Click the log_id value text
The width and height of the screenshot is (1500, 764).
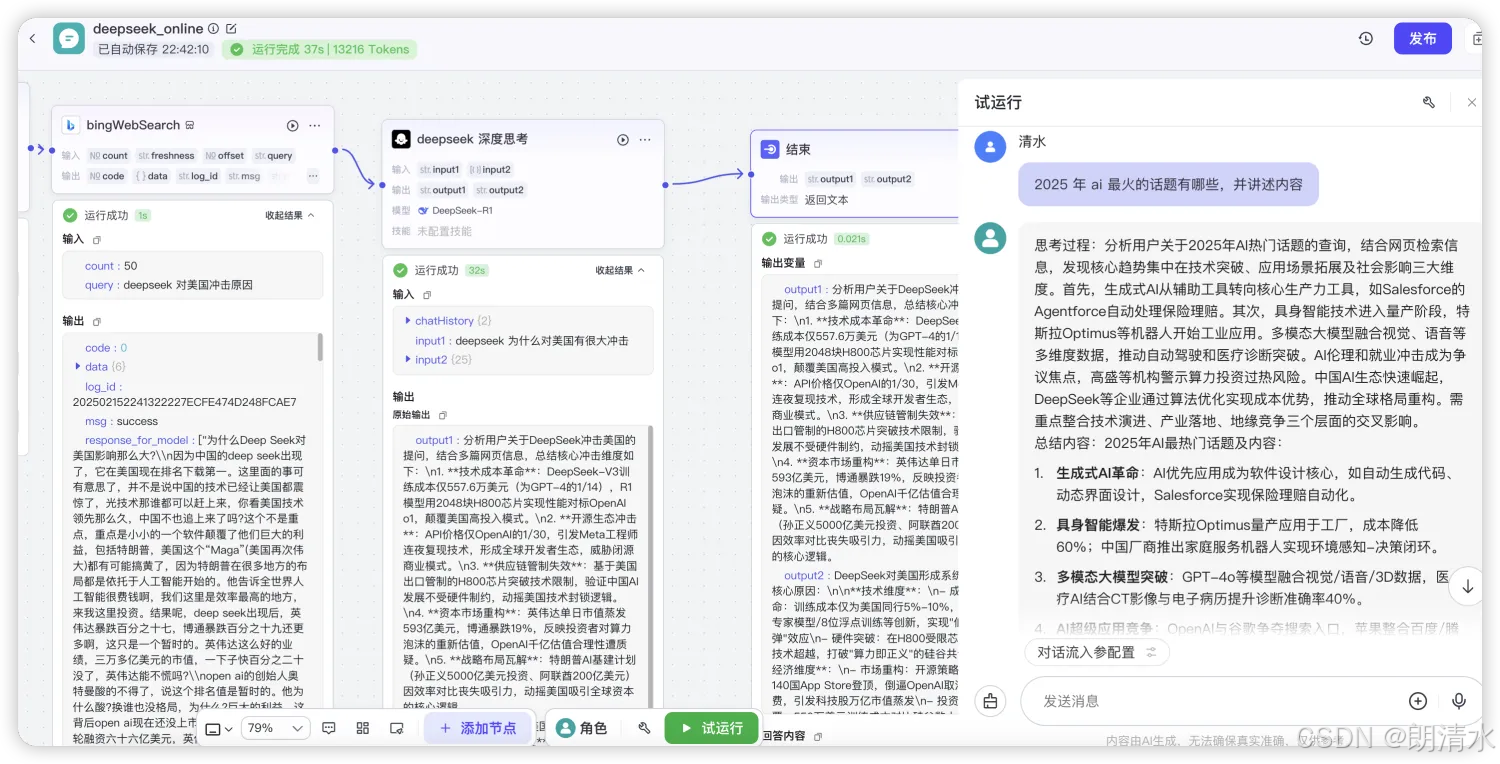click(x=184, y=402)
